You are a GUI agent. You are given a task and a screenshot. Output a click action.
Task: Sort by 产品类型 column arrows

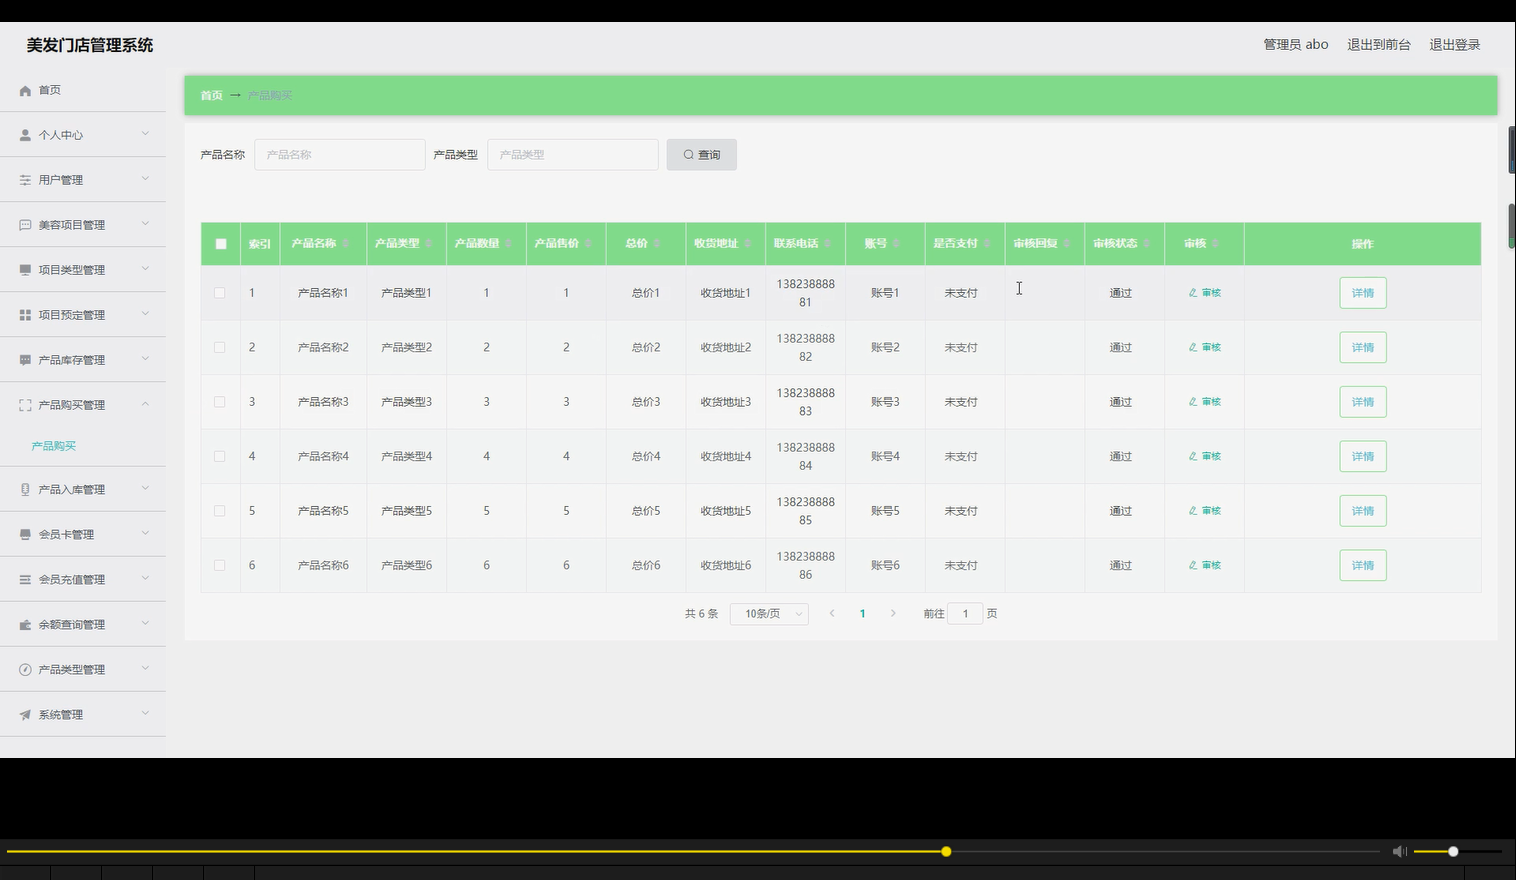(x=429, y=244)
